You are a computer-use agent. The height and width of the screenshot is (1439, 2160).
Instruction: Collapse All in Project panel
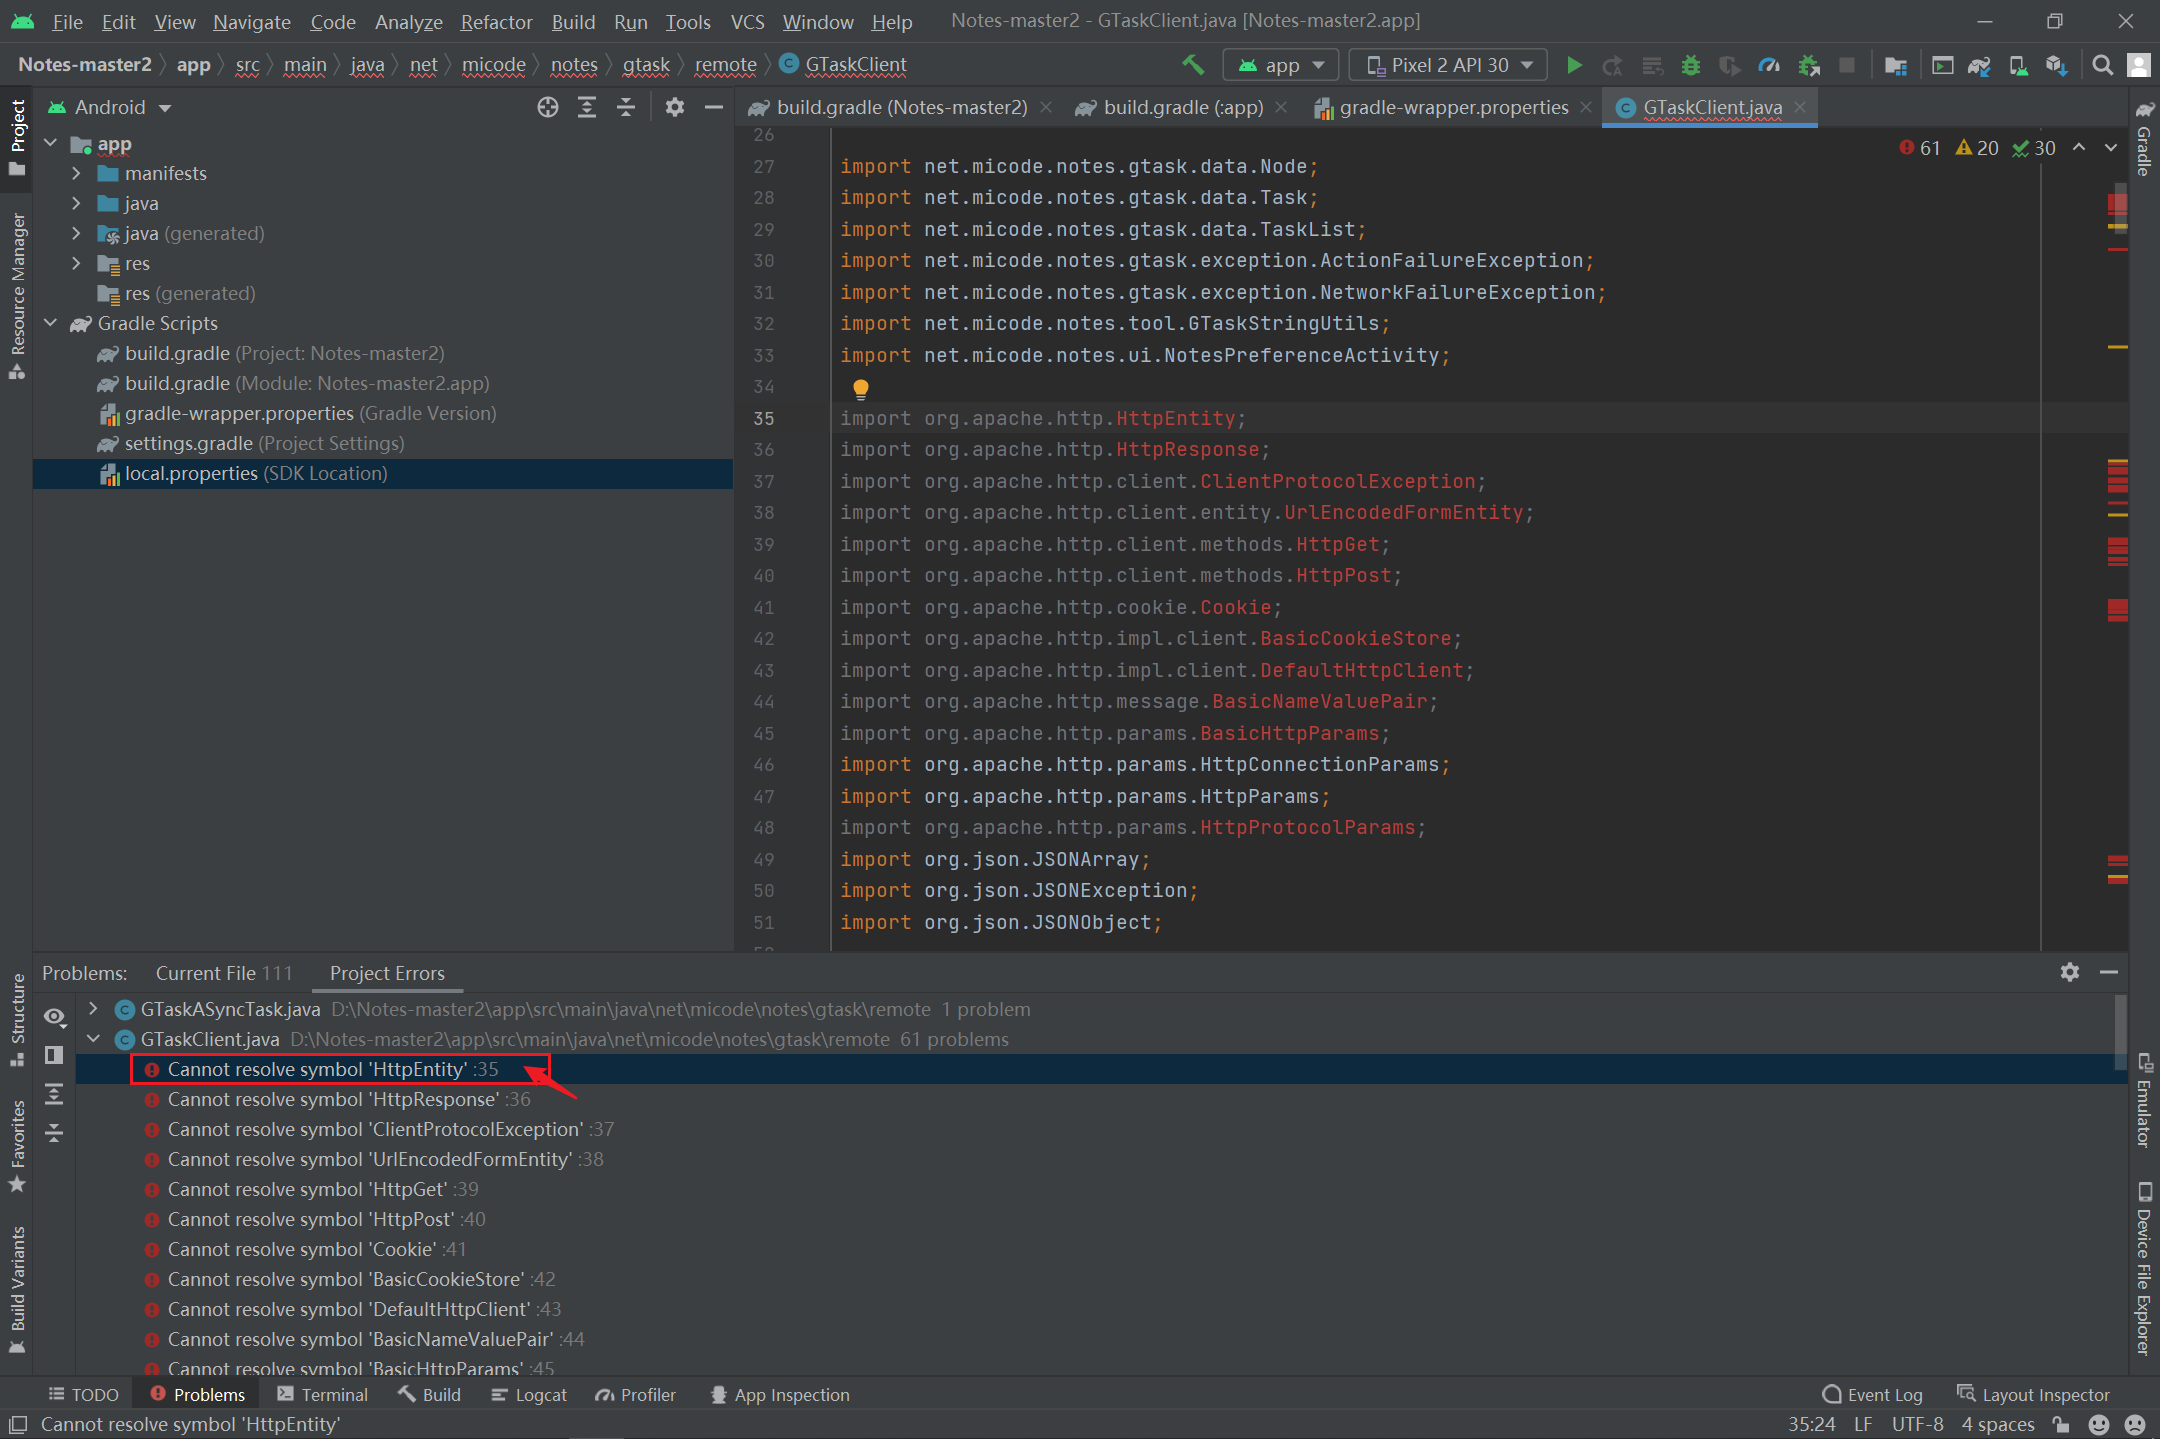[626, 107]
